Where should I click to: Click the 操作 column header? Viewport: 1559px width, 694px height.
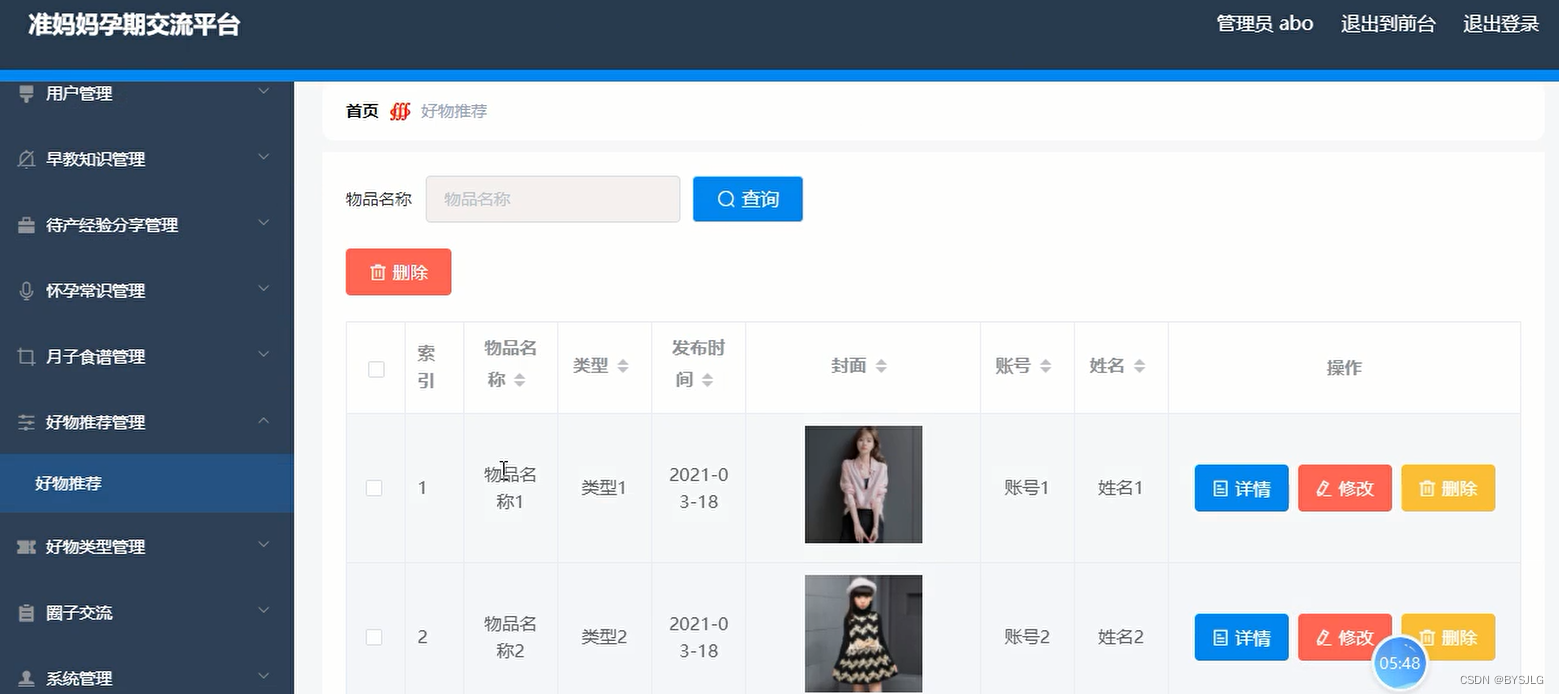pos(1344,368)
